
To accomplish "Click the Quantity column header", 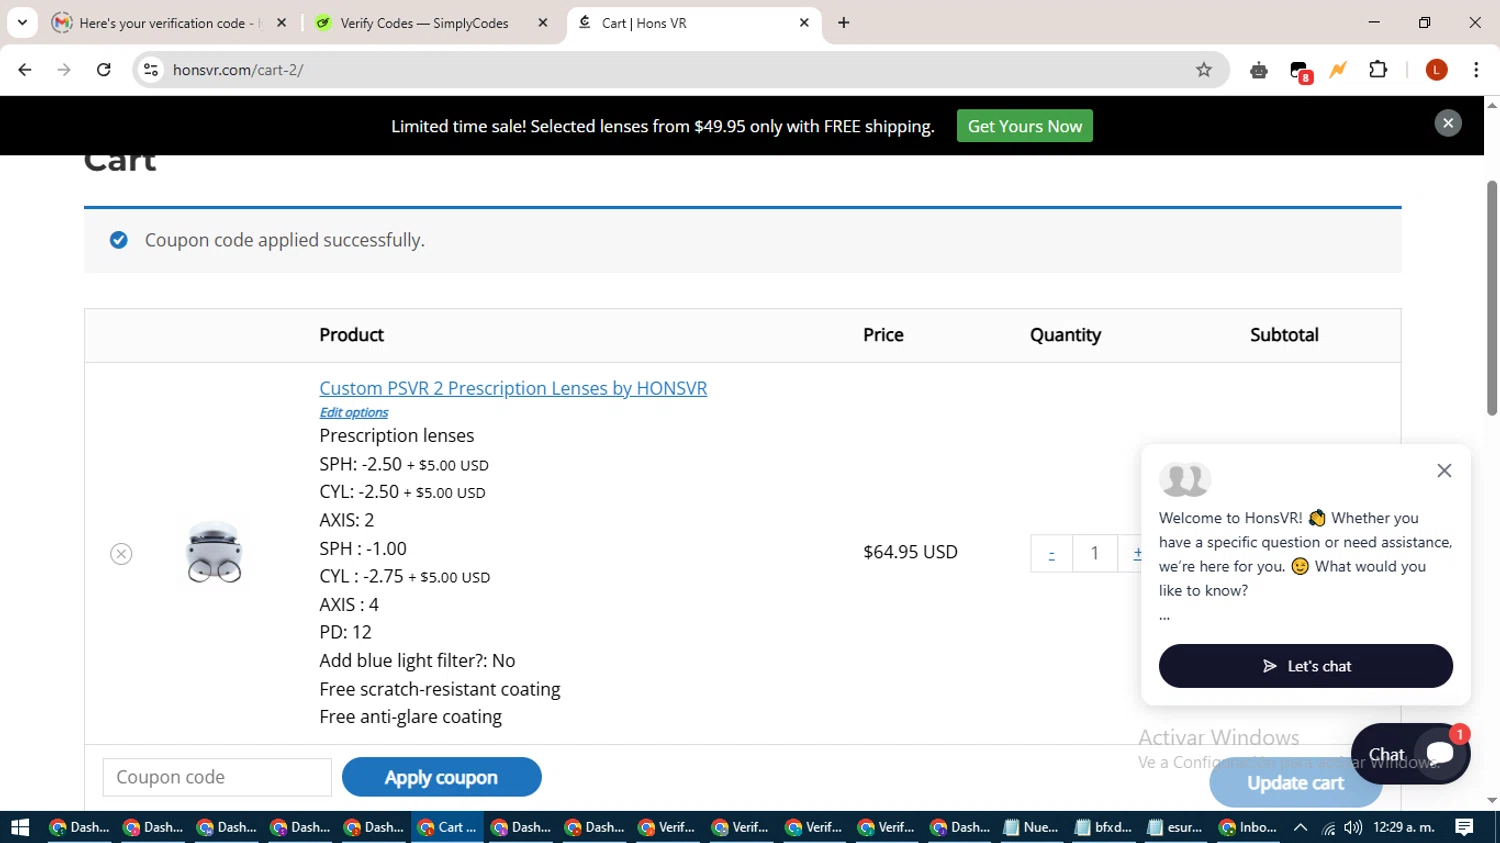I will tap(1065, 335).
